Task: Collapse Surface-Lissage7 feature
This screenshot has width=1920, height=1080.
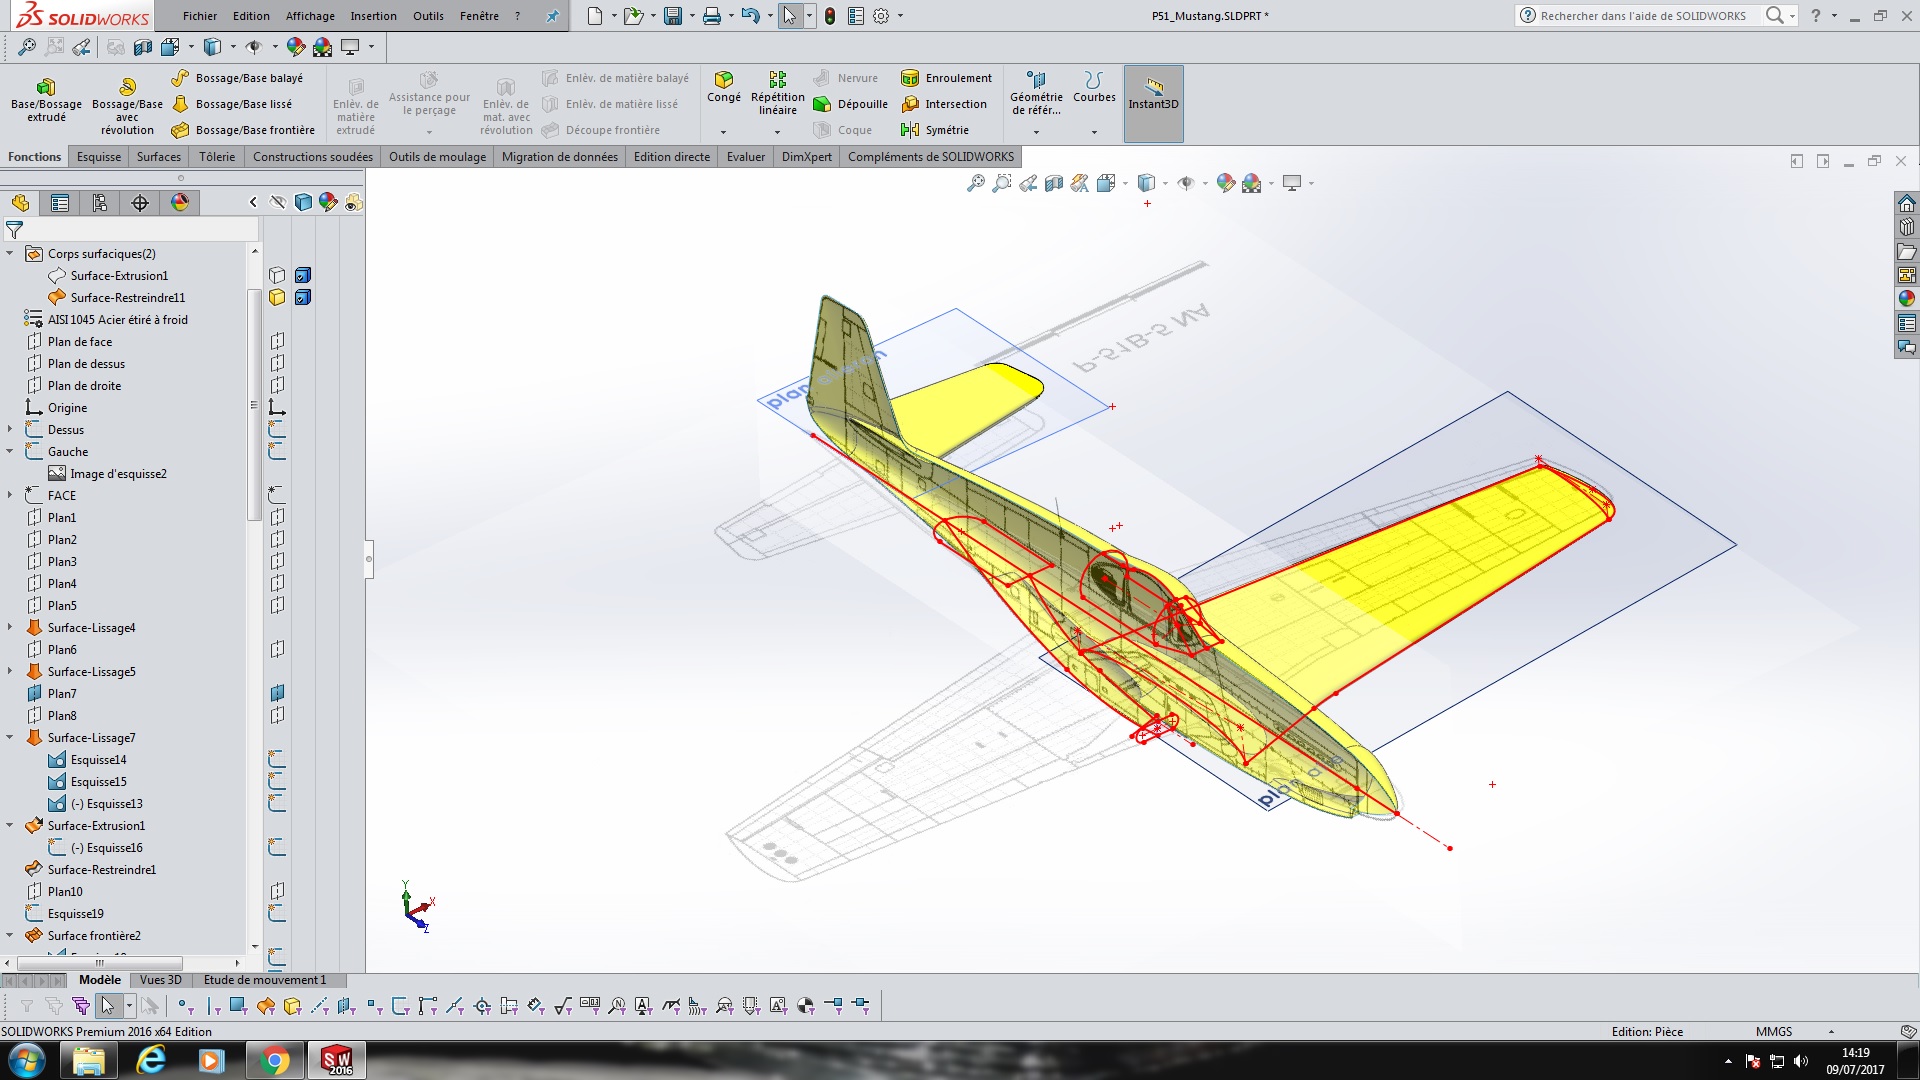Action: 10,738
